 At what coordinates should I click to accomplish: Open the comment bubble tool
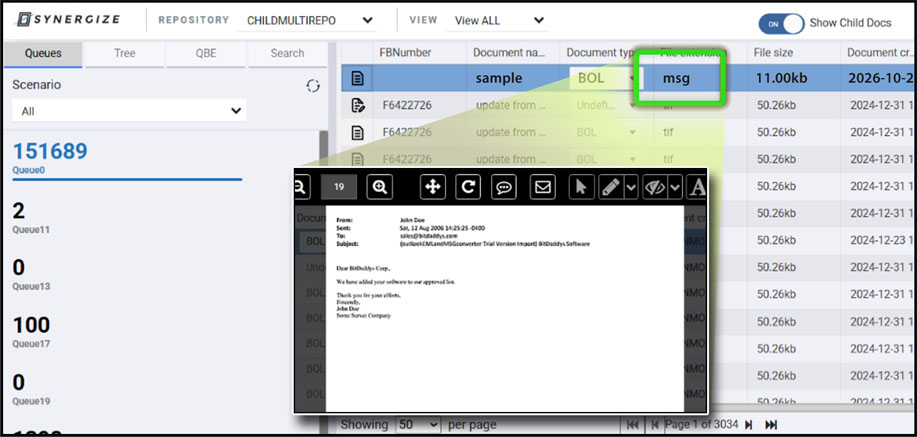click(x=505, y=187)
